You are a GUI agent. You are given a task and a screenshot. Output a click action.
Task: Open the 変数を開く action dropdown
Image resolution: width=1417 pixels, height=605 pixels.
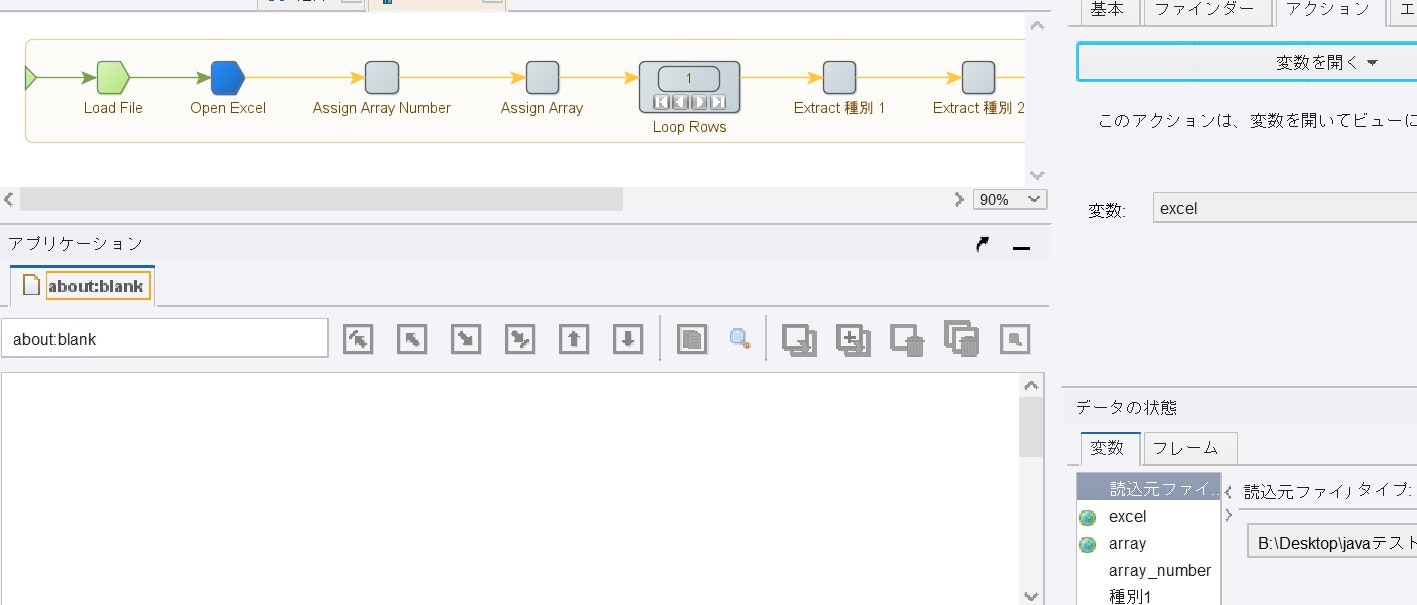1247,62
